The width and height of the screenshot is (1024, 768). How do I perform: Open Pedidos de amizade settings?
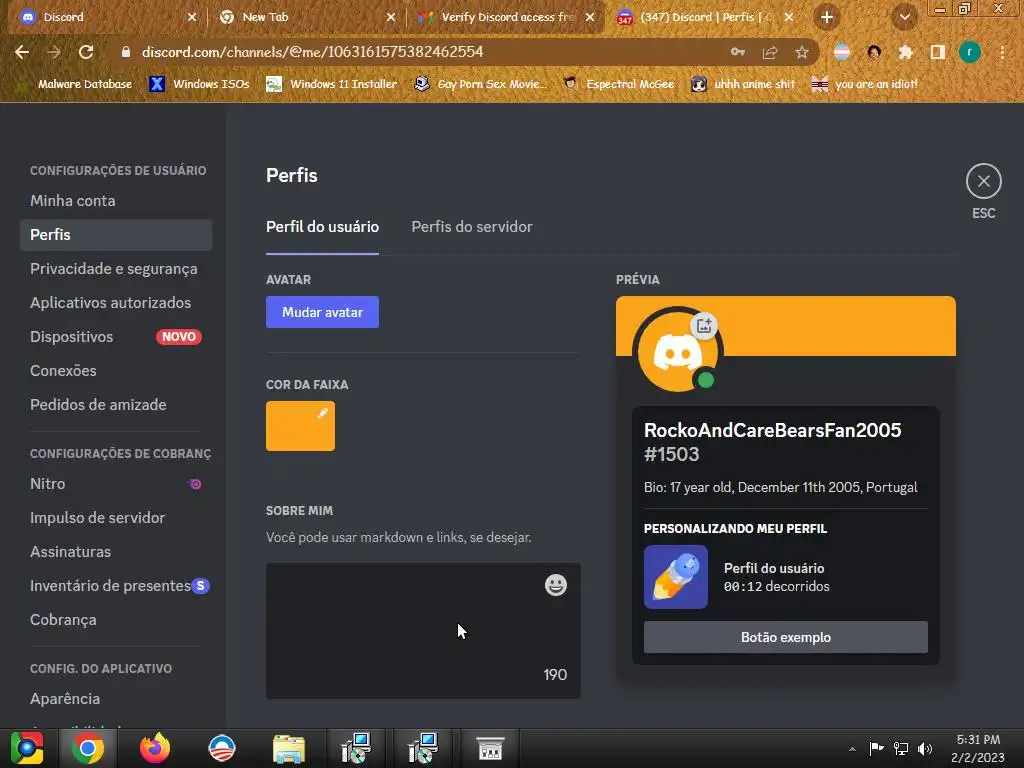[116, 404]
